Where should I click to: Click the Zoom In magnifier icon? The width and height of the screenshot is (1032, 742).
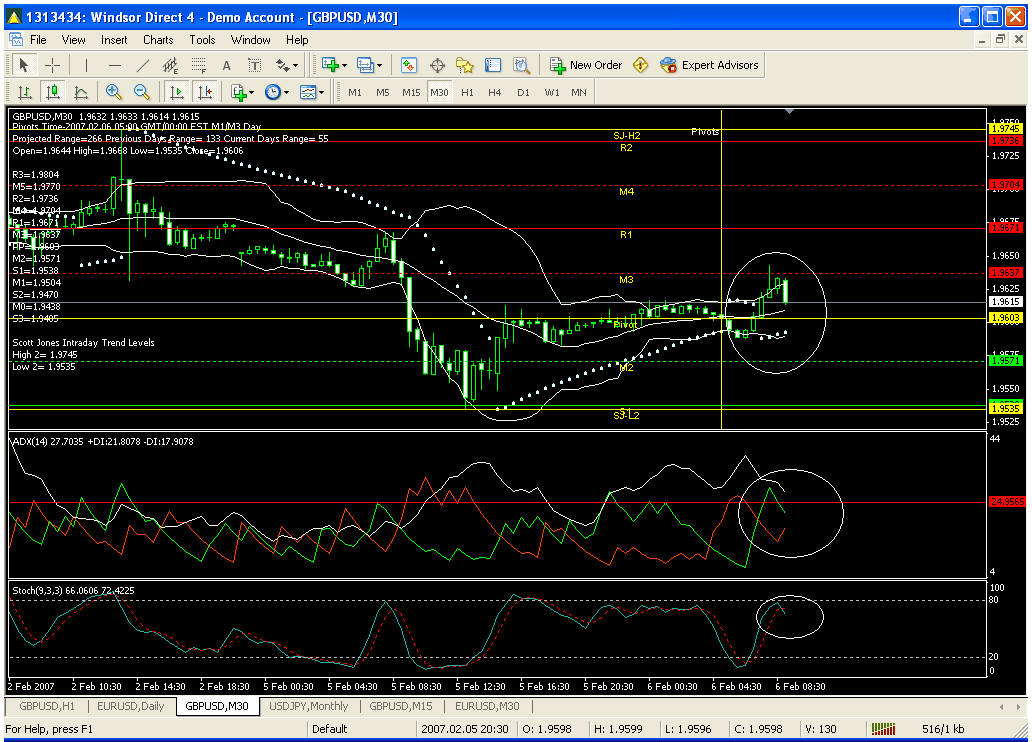pyautogui.click(x=114, y=92)
